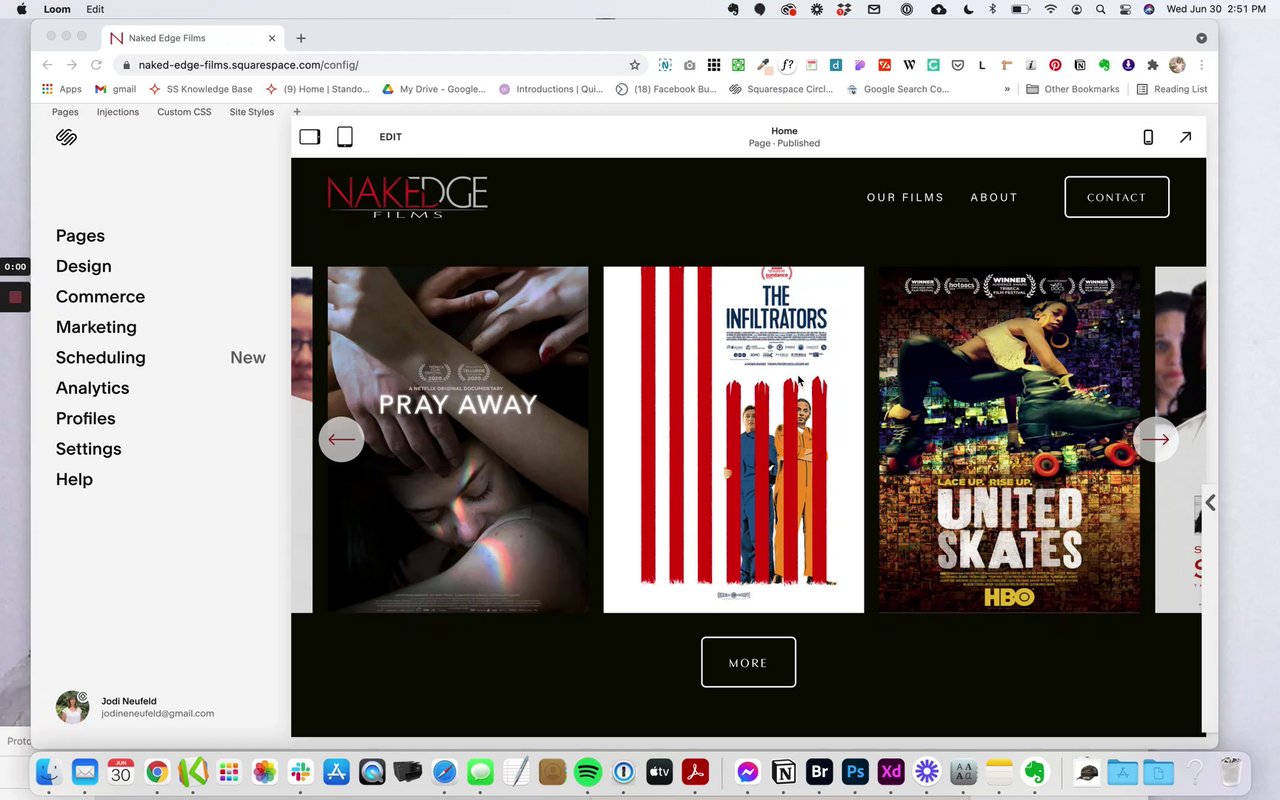This screenshot has width=1280, height=800.
Task: Click the right arrow on film gallery carousel
Action: tap(1156, 439)
